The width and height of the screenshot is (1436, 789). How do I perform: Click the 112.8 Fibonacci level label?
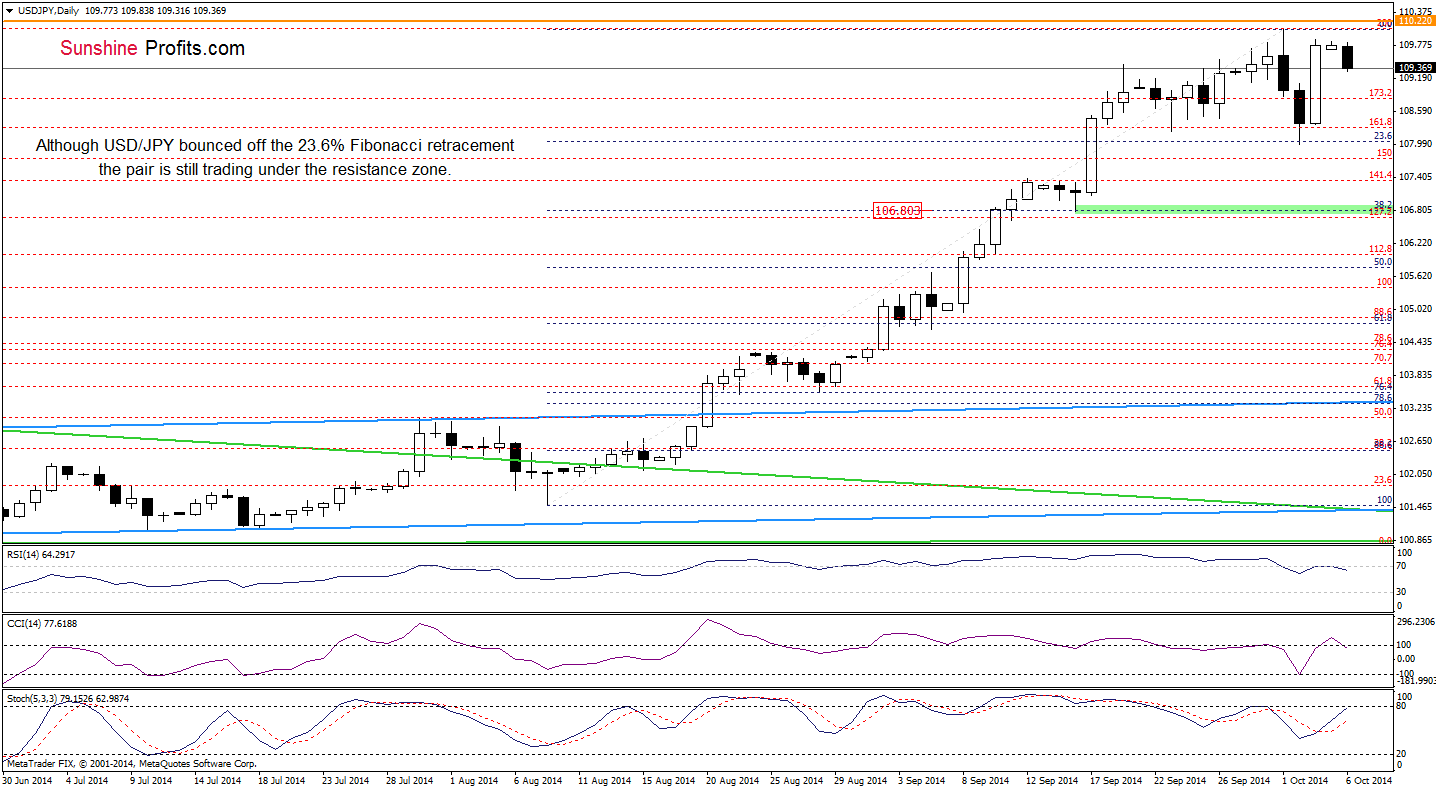coord(1381,249)
